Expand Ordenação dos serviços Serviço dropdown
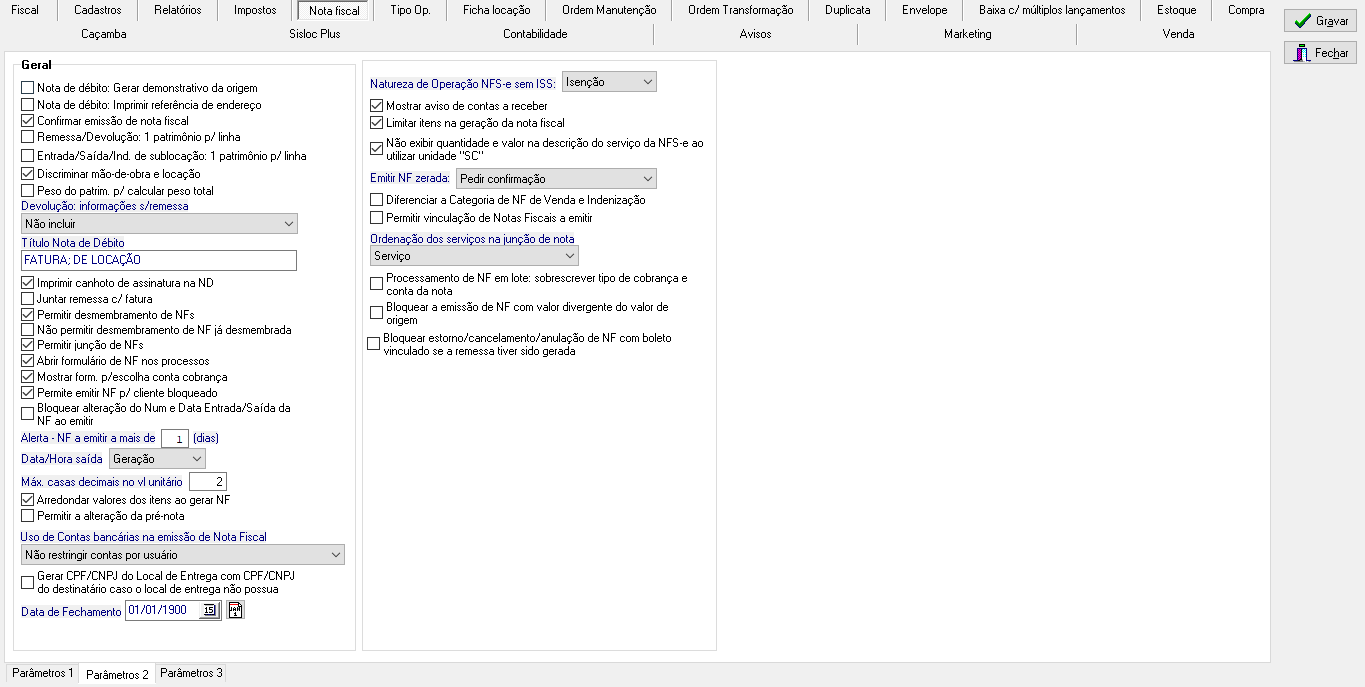Viewport: 1365px width, 687px height. 474,256
